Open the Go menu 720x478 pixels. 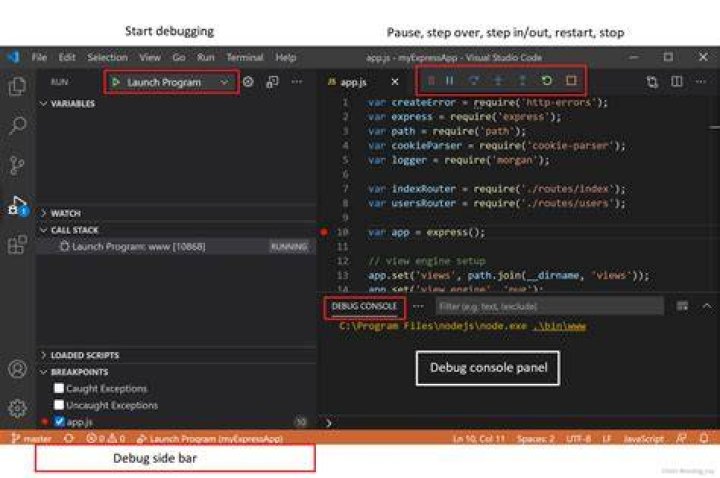pos(179,57)
